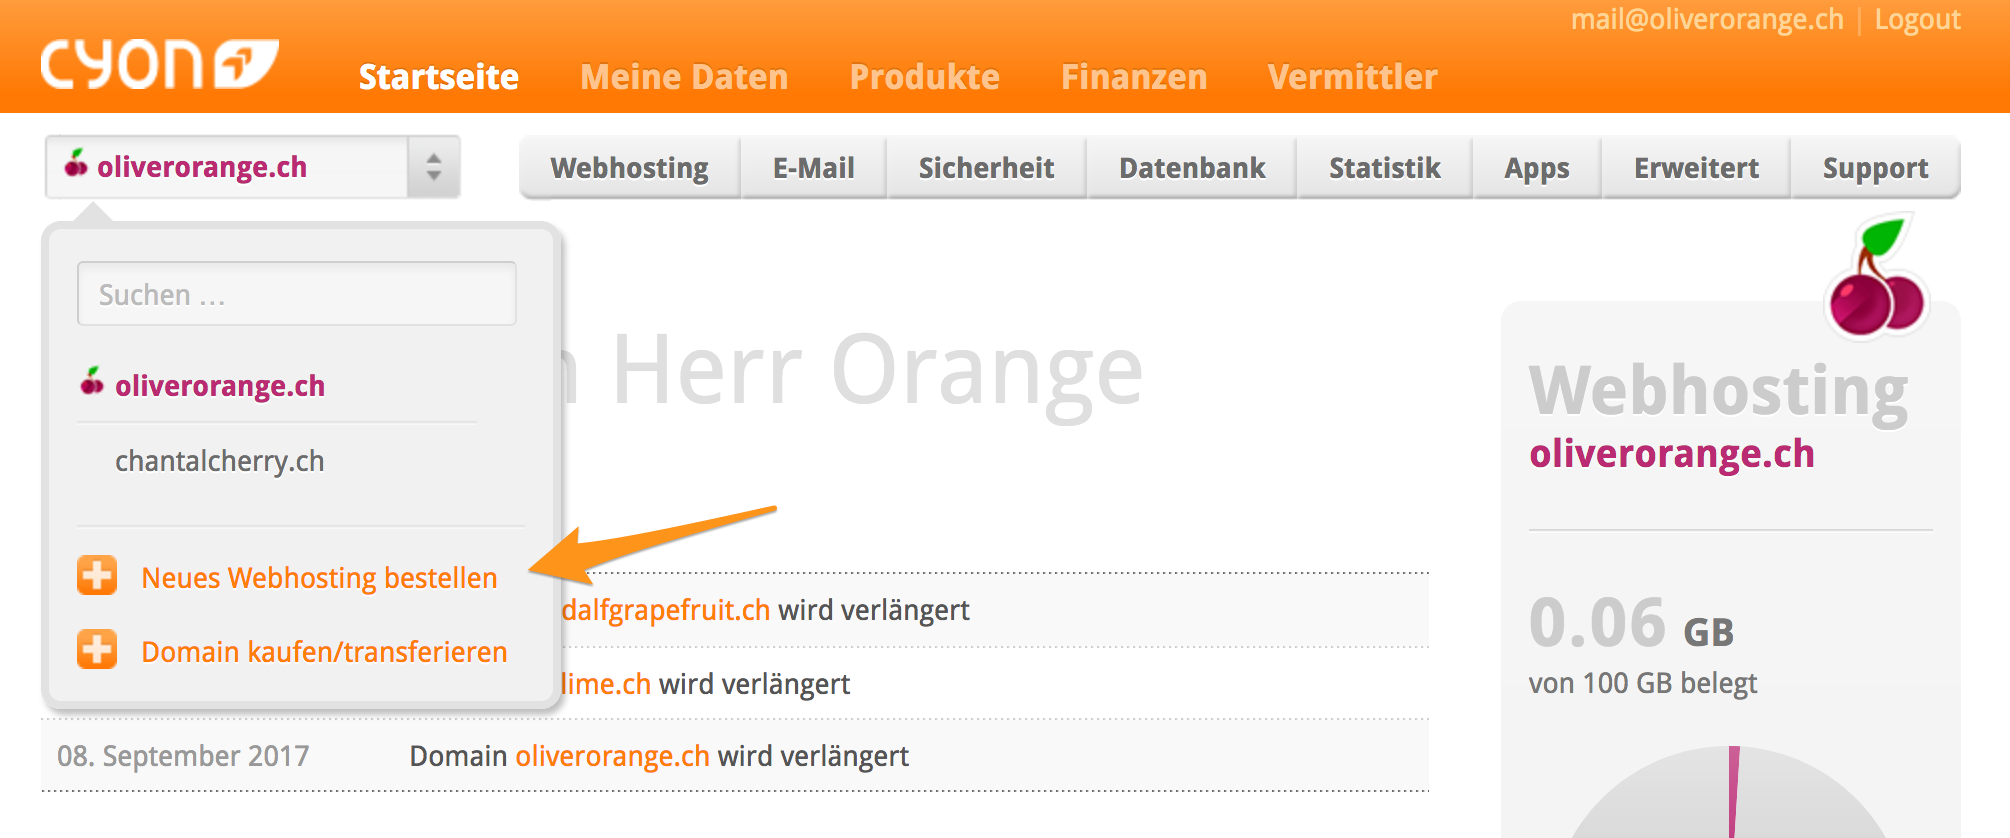Switch to the Support tab
The image size is (2010, 838).
pyautogui.click(x=1875, y=168)
